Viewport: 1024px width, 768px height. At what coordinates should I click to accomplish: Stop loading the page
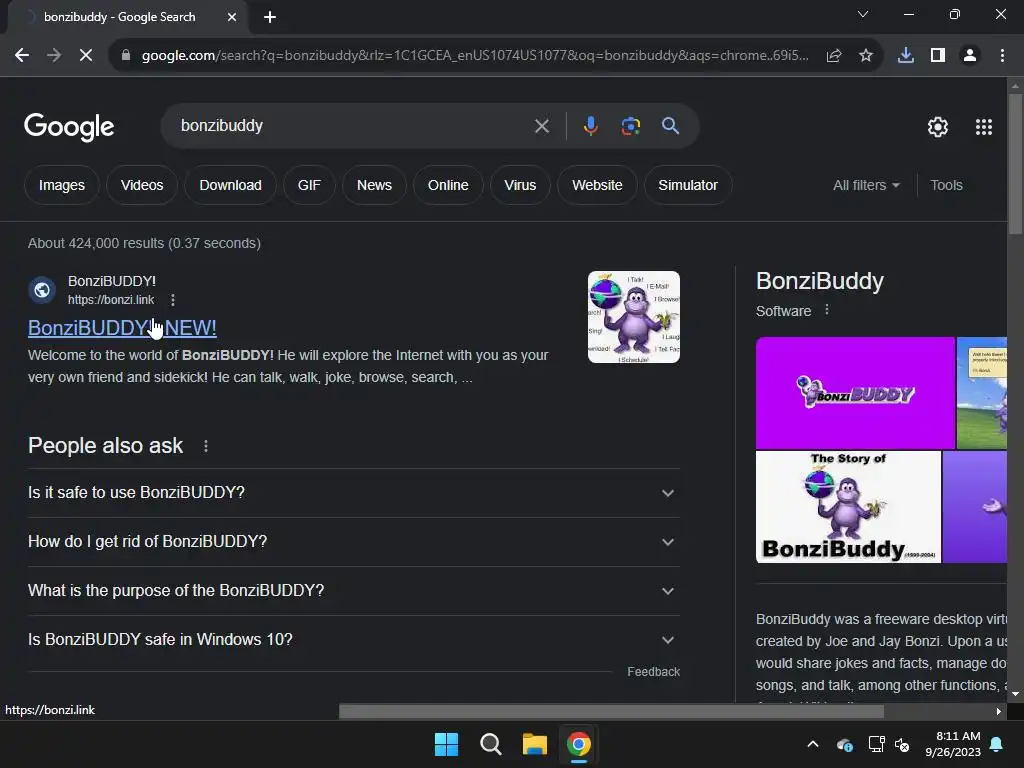point(86,56)
